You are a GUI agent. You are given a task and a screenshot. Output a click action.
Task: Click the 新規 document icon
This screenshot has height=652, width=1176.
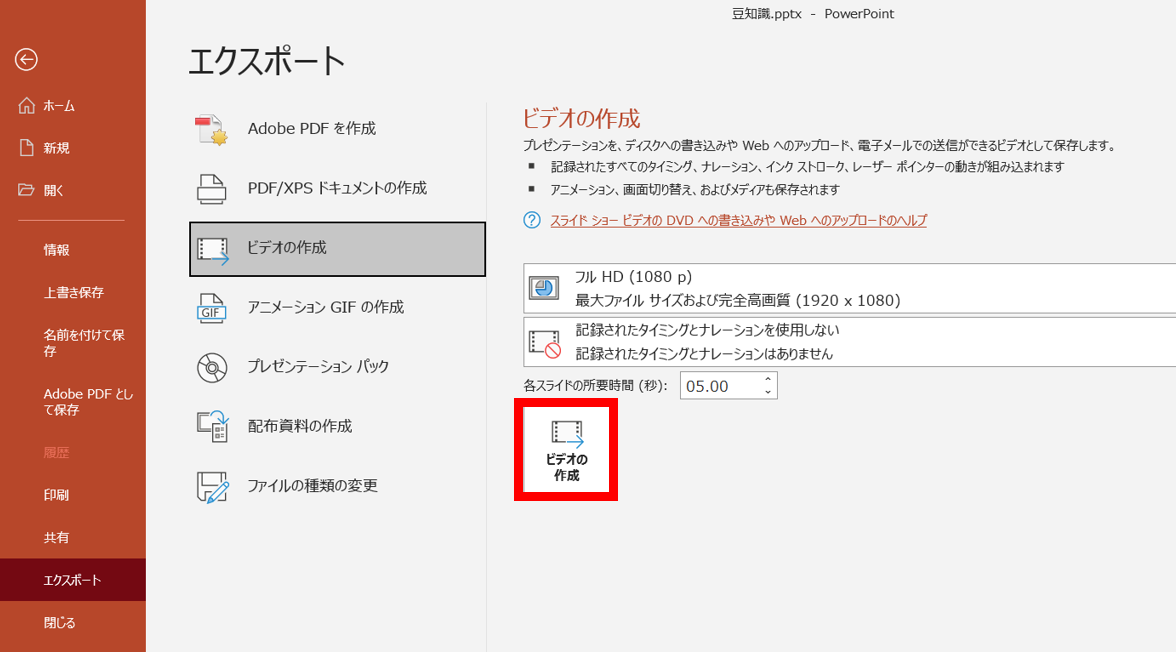coord(26,148)
